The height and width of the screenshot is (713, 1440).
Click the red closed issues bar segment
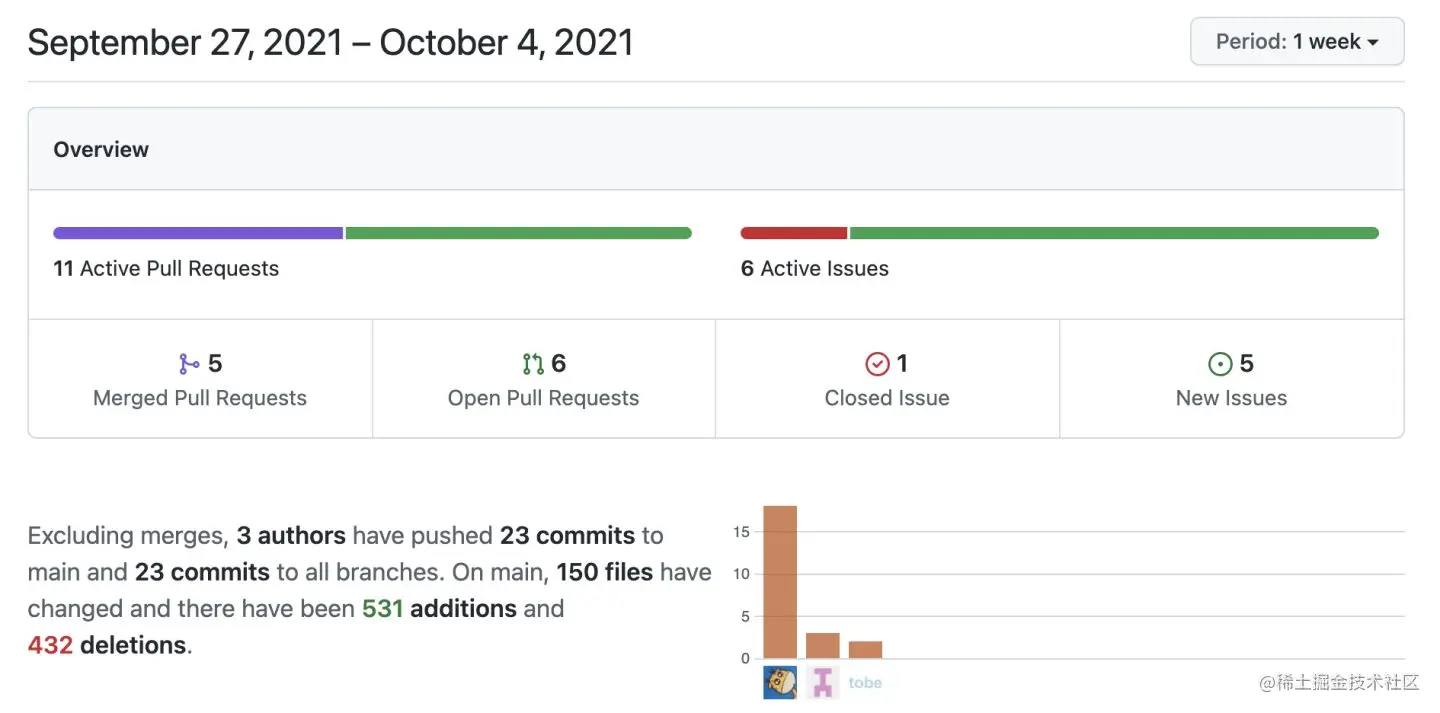click(793, 233)
